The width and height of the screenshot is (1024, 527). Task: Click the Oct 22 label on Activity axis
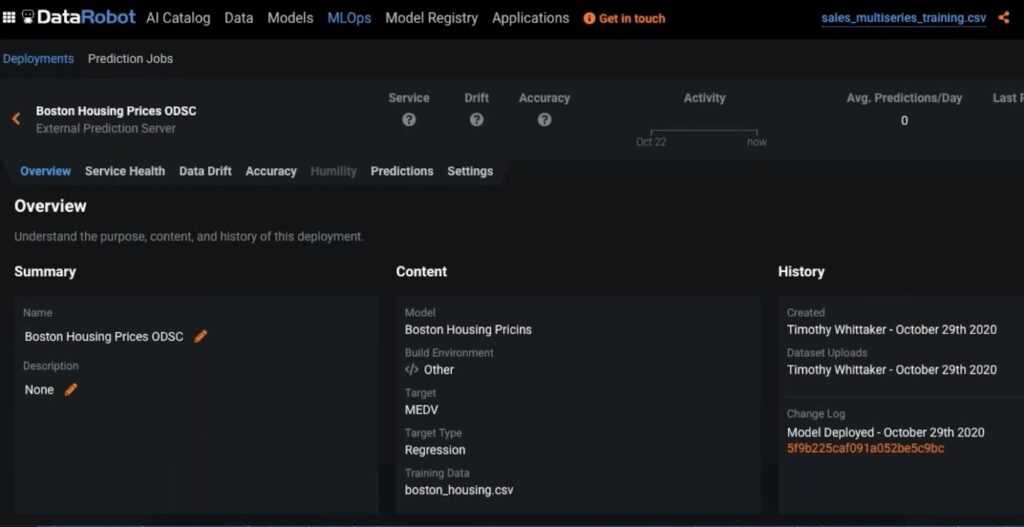651,142
